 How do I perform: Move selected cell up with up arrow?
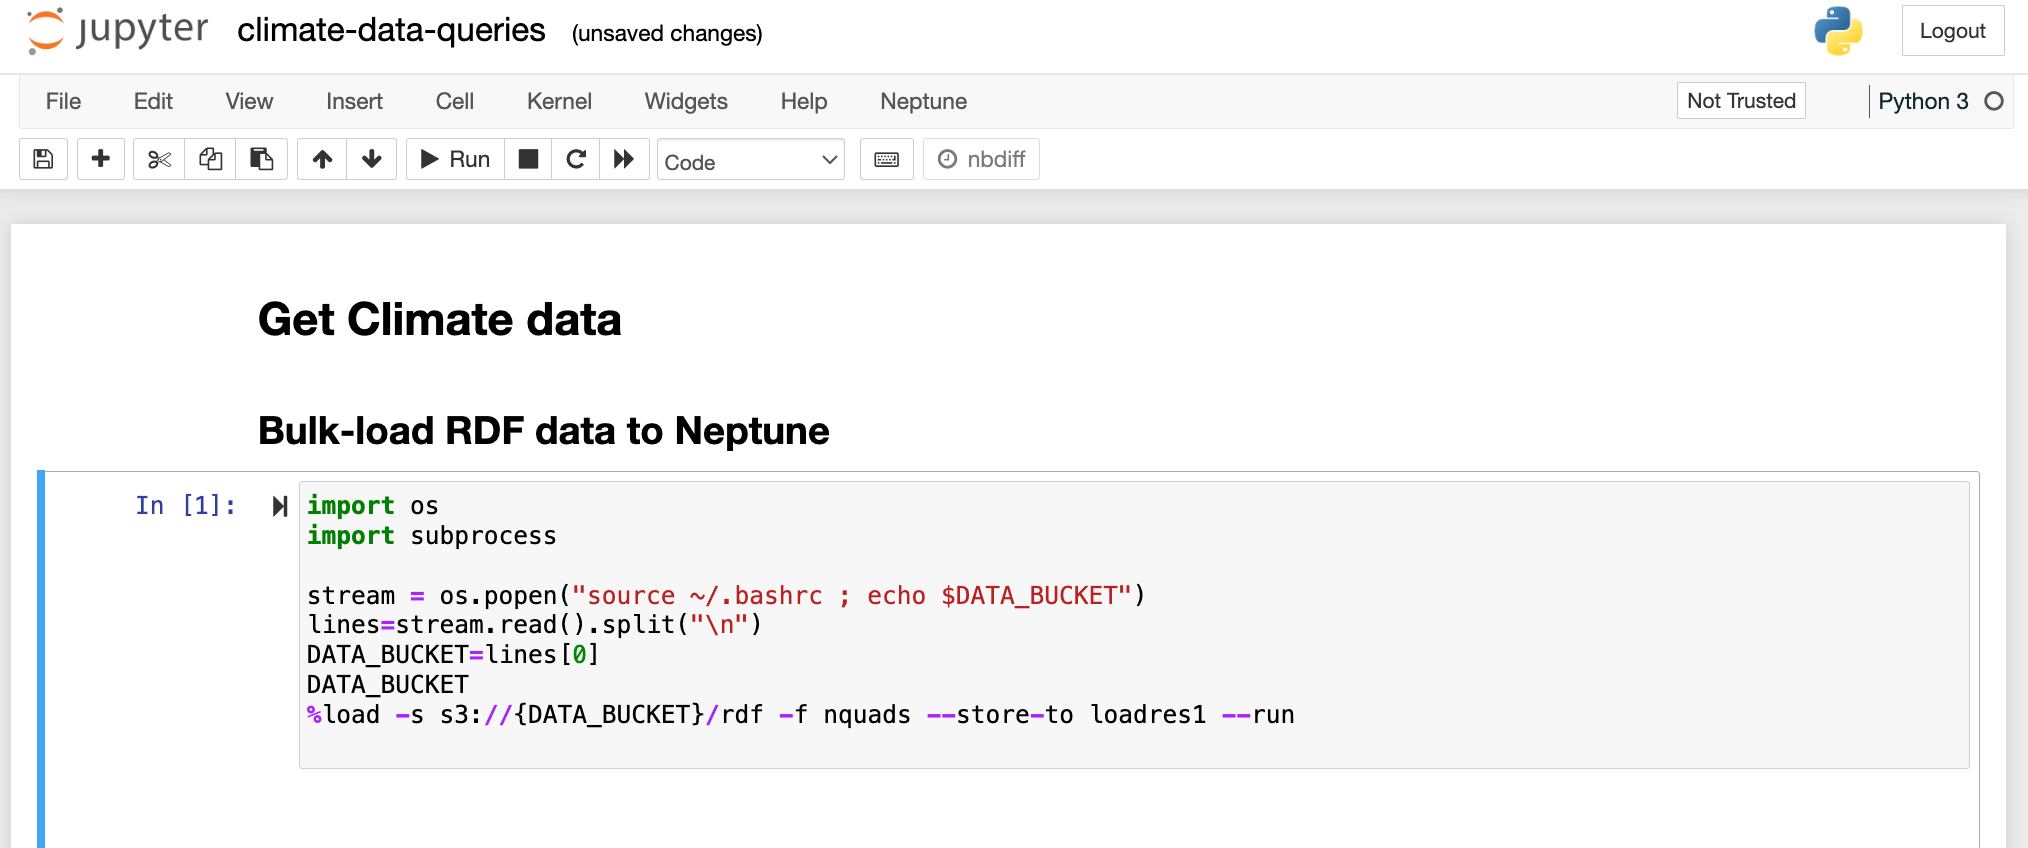[x=322, y=159]
